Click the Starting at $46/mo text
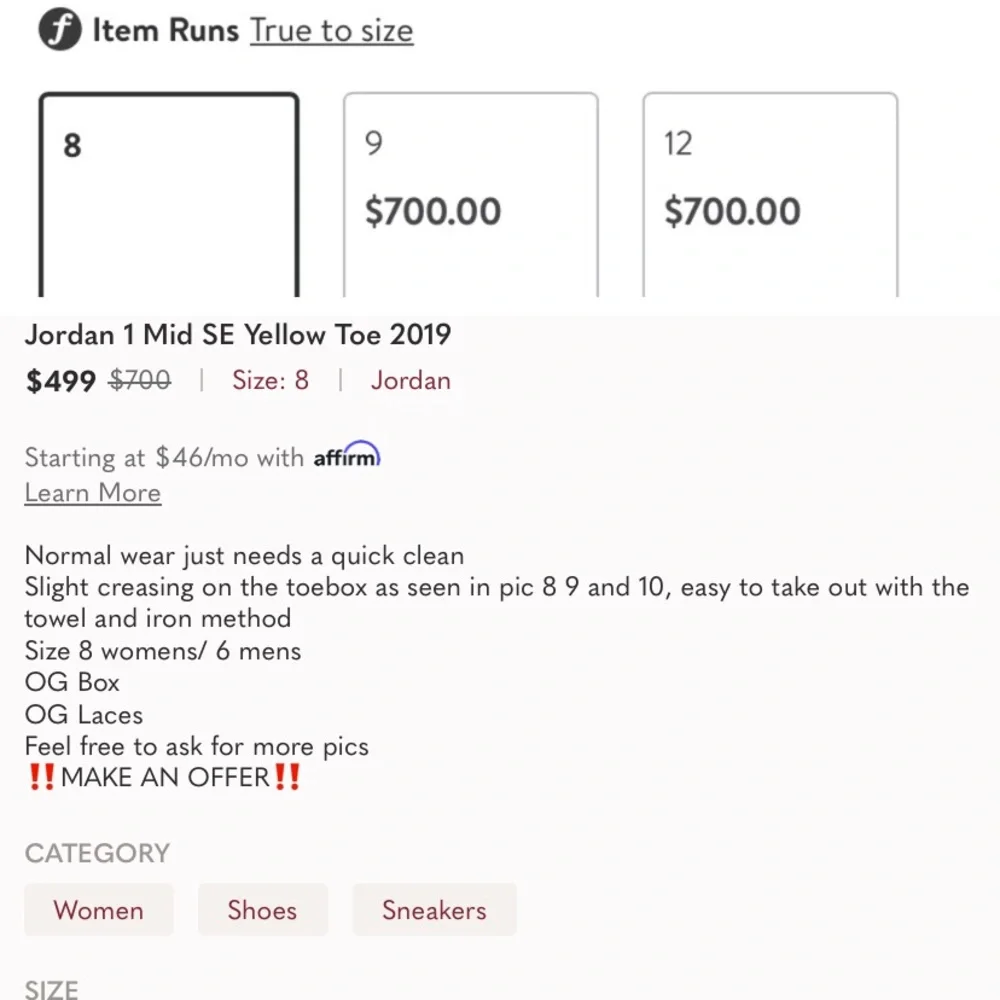Image resolution: width=1000 pixels, height=1000 pixels. [164, 458]
